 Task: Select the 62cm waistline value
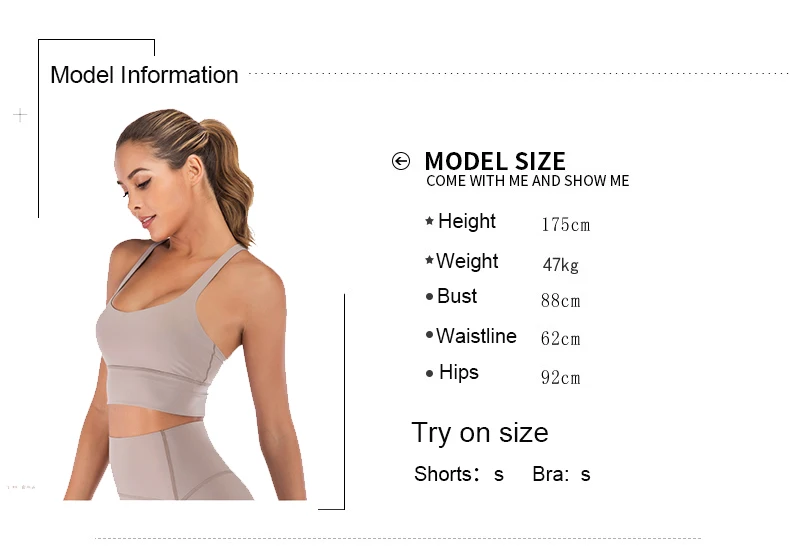(560, 338)
